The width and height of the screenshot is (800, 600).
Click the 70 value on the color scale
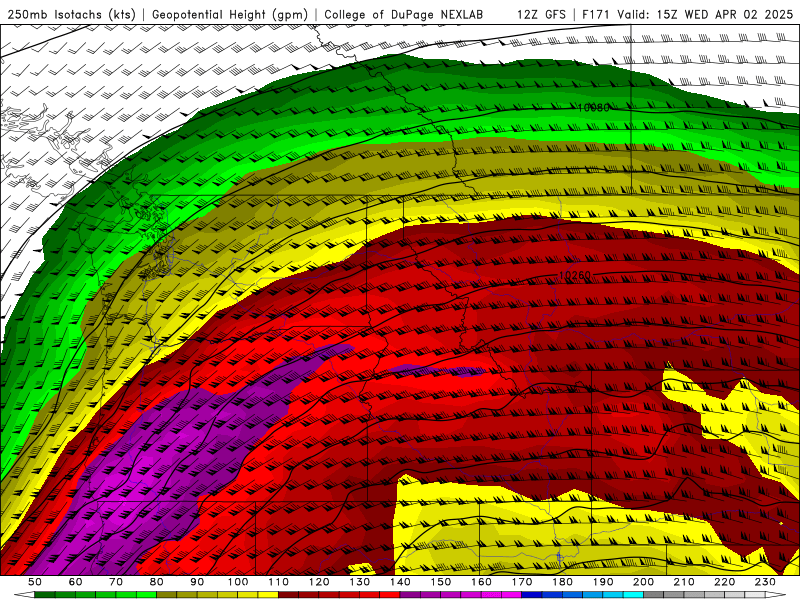(116, 582)
